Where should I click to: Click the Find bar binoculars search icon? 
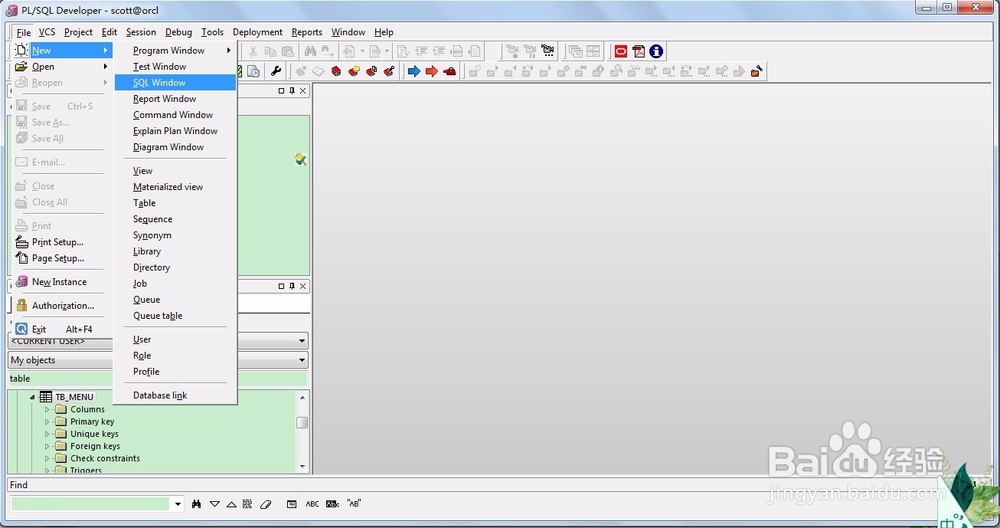pyautogui.click(x=196, y=504)
